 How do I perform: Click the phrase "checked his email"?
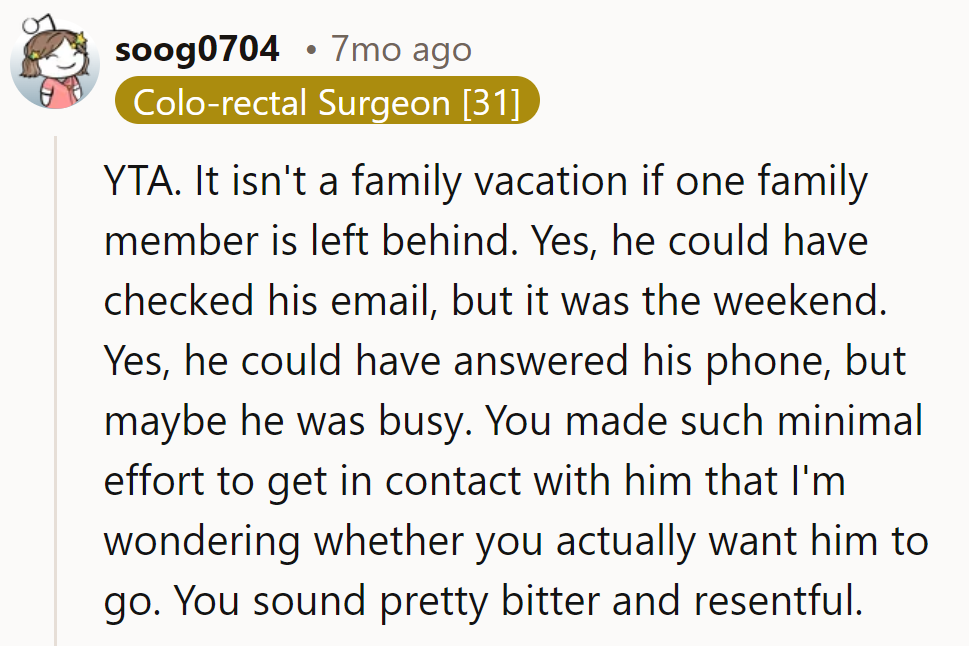pyautogui.click(x=275, y=302)
